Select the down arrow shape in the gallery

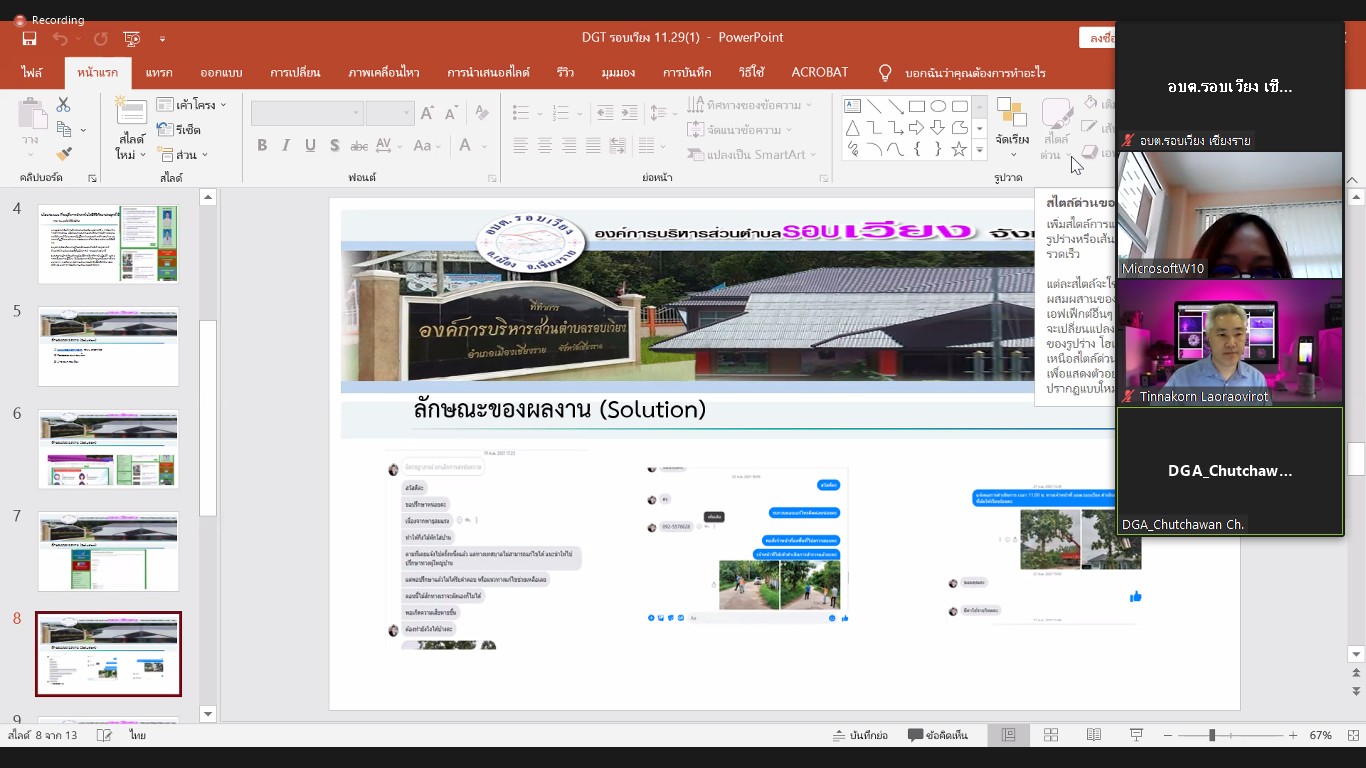pos(938,128)
